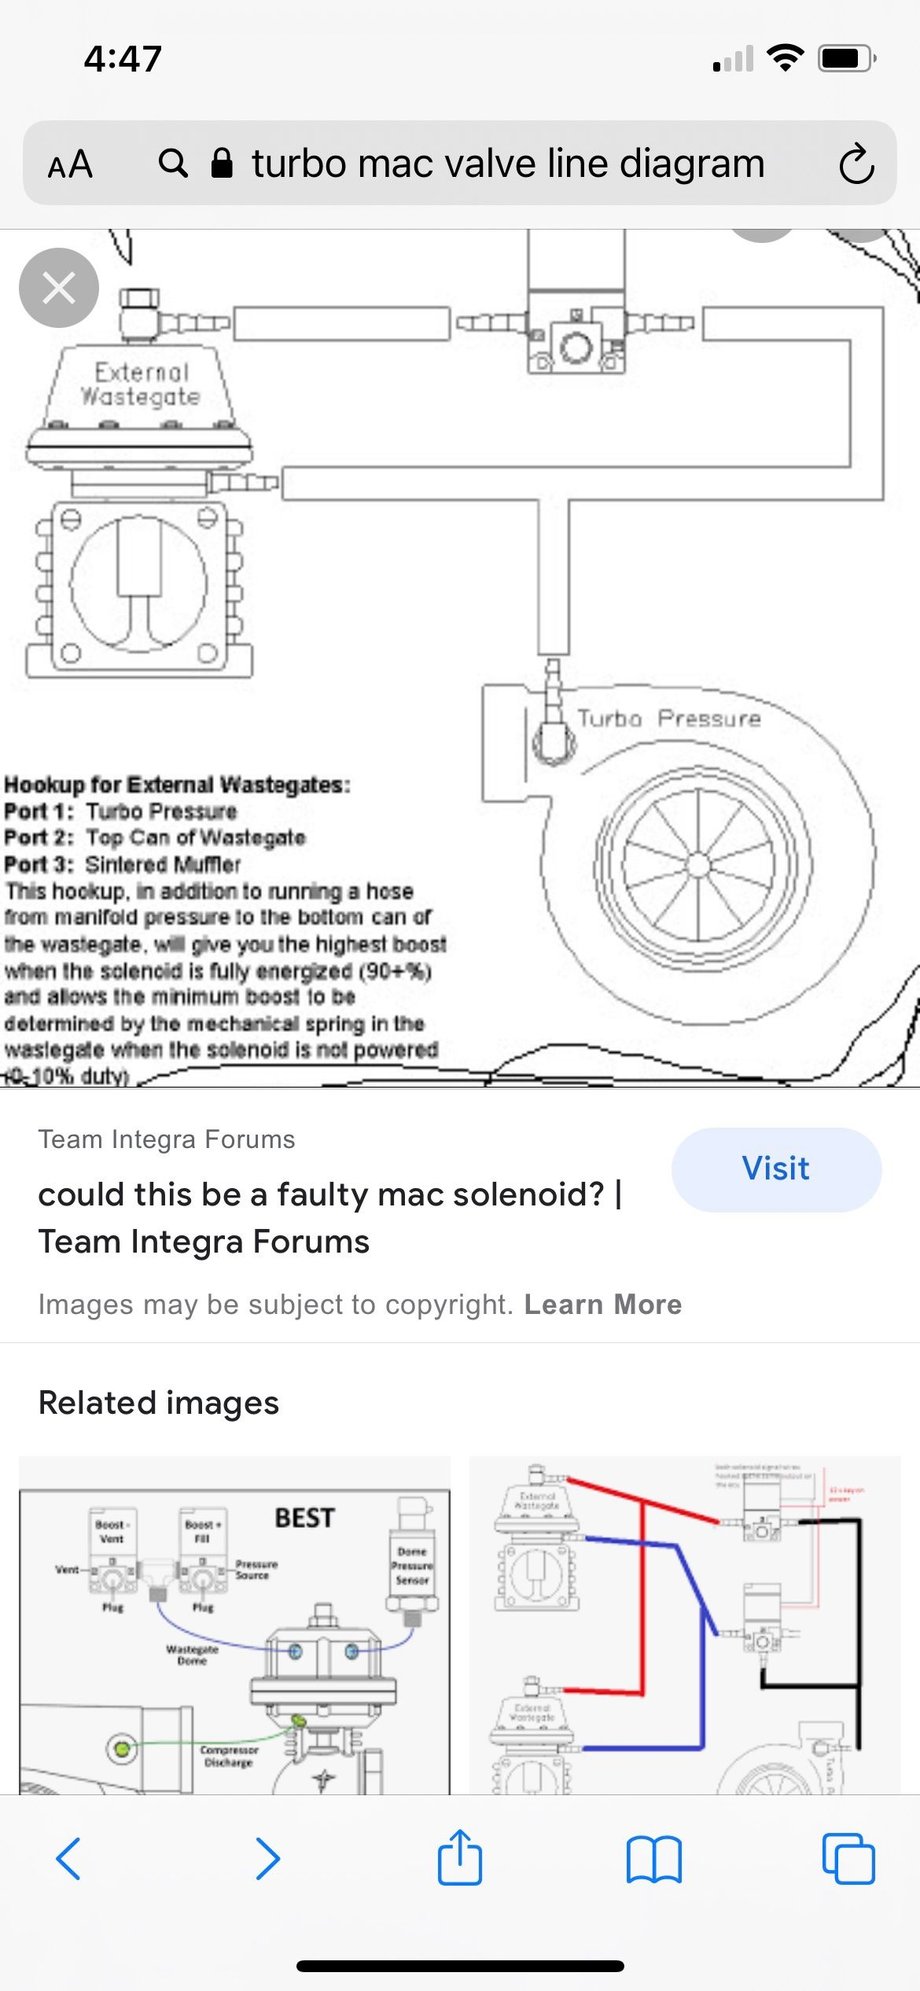This screenshot has width=920, height=1991.
Task: Tap the Team Integra Forums source label
Action: pyautogui.click(x=167, y=1139)
